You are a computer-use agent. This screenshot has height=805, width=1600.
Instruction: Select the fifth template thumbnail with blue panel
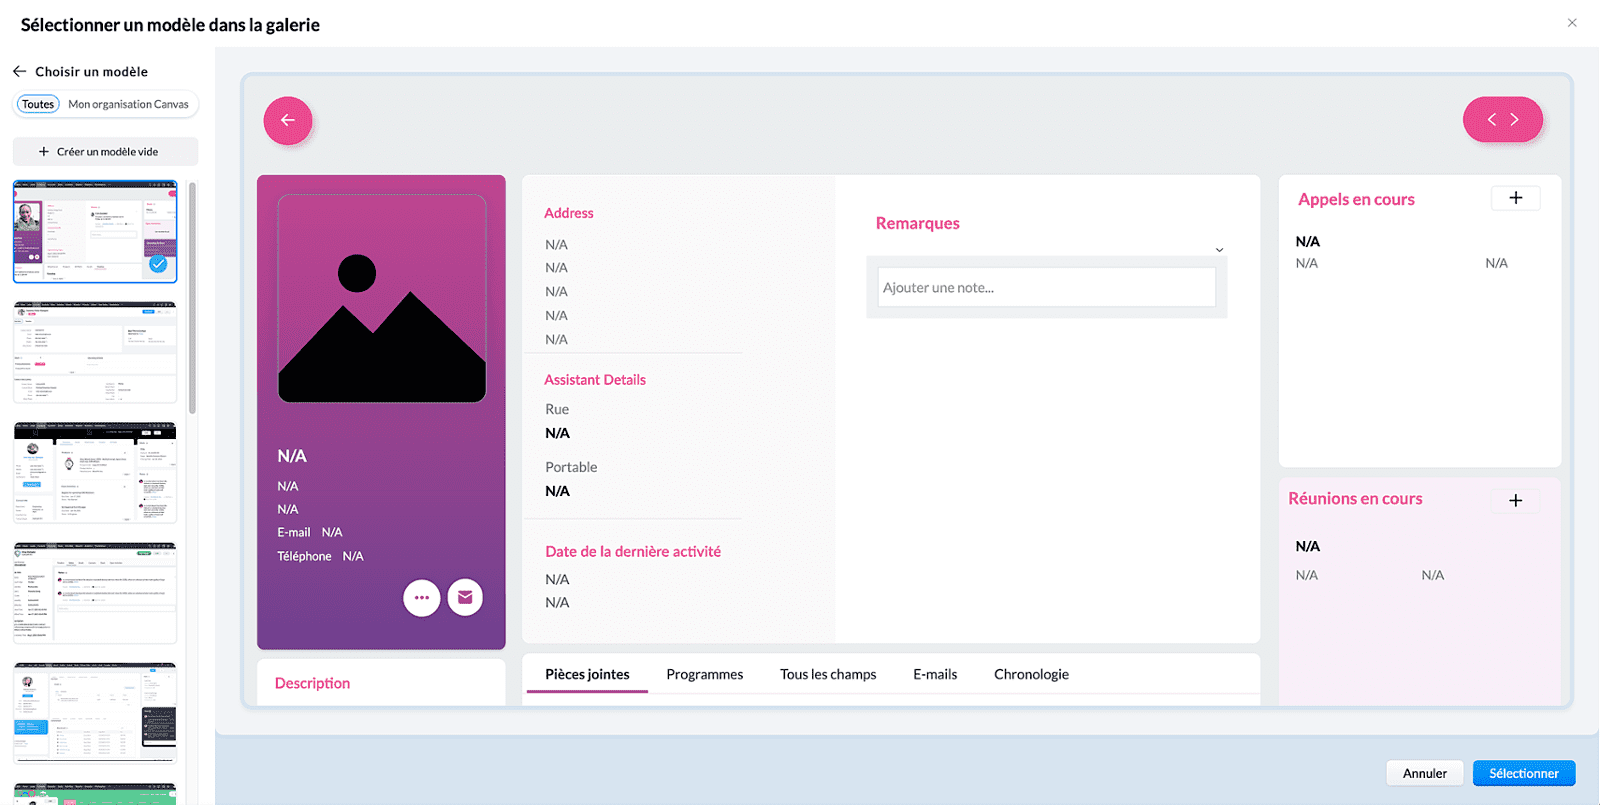tap(95, 713)
